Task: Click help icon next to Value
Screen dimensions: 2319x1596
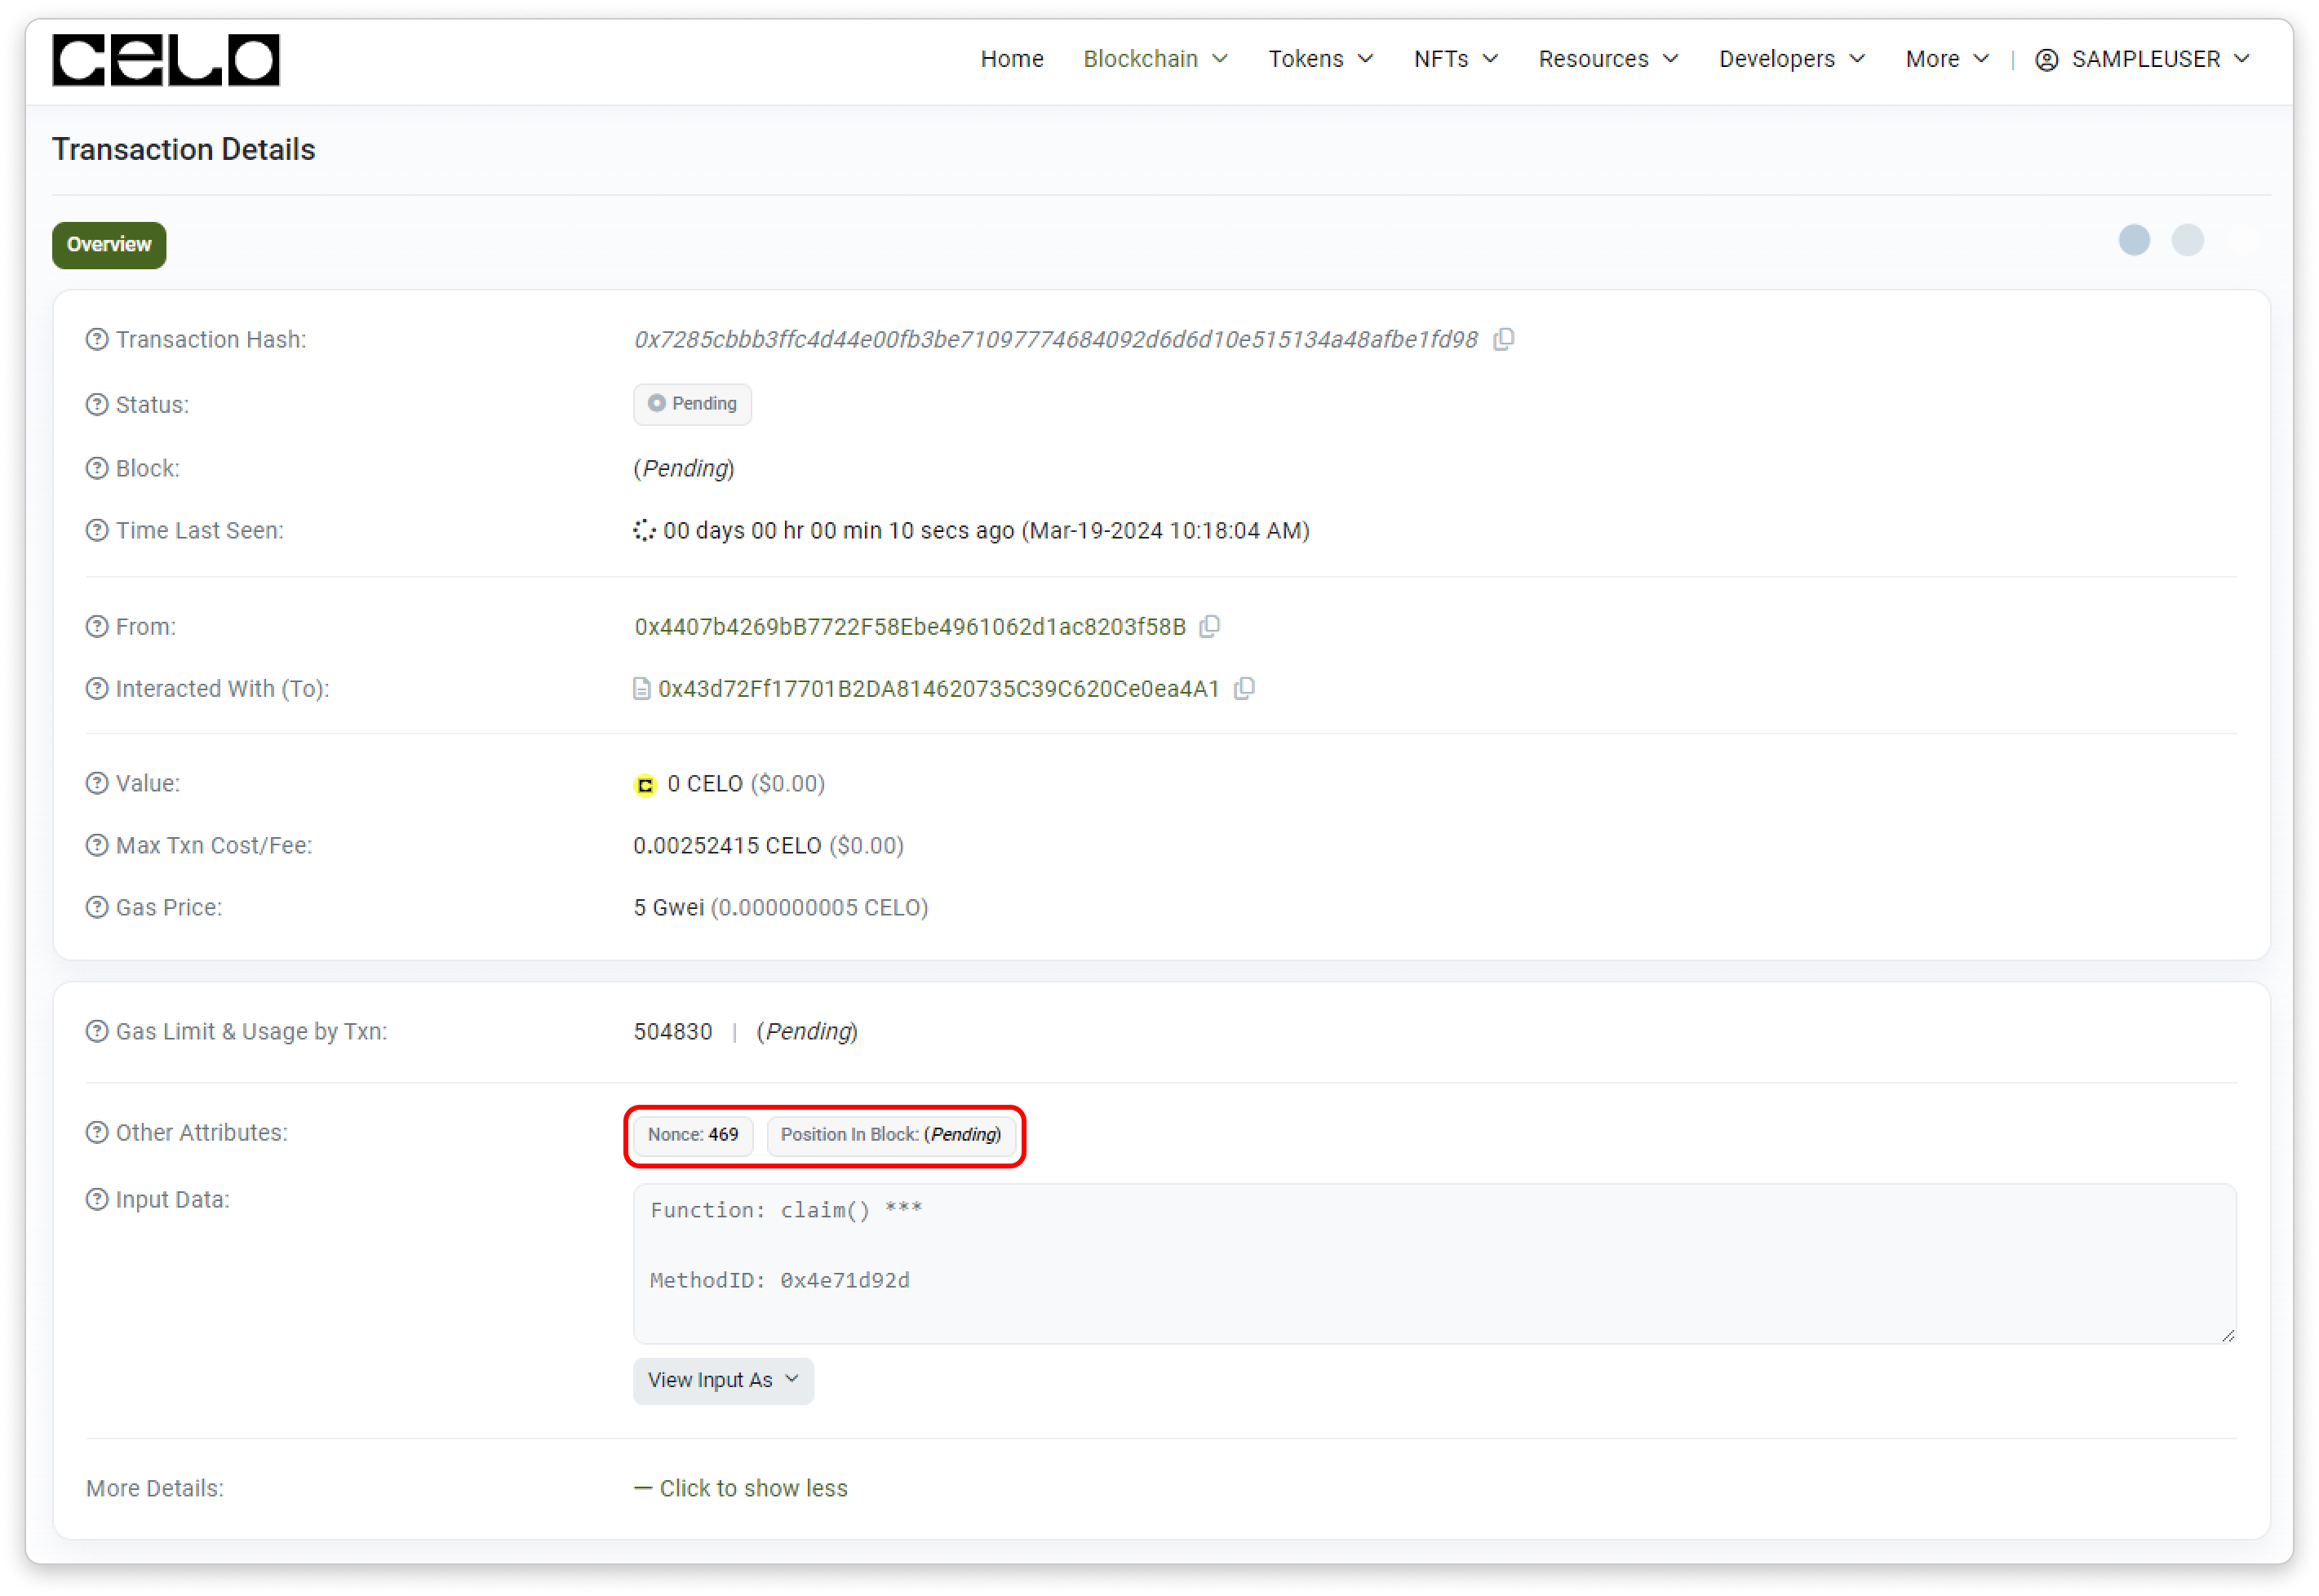Action: 97,783
